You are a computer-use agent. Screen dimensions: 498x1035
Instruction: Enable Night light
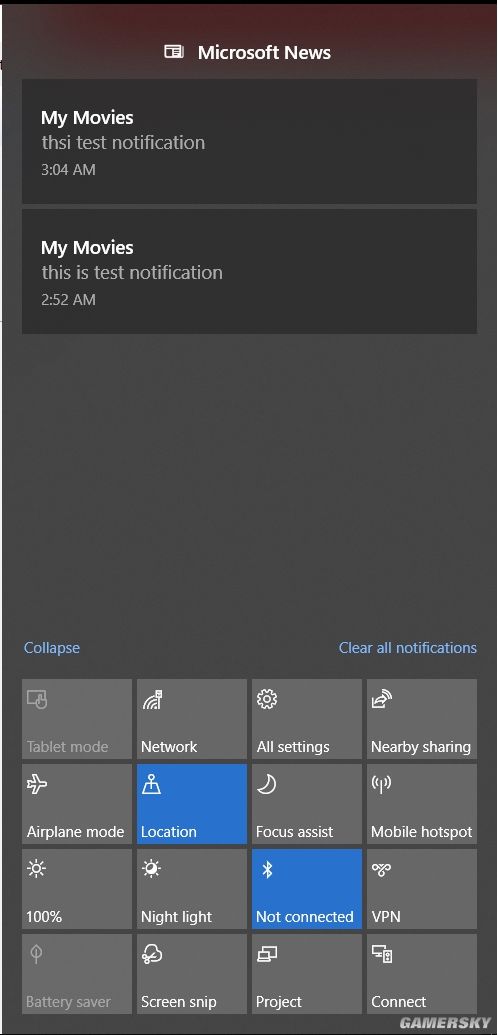(x=192, y=889)
